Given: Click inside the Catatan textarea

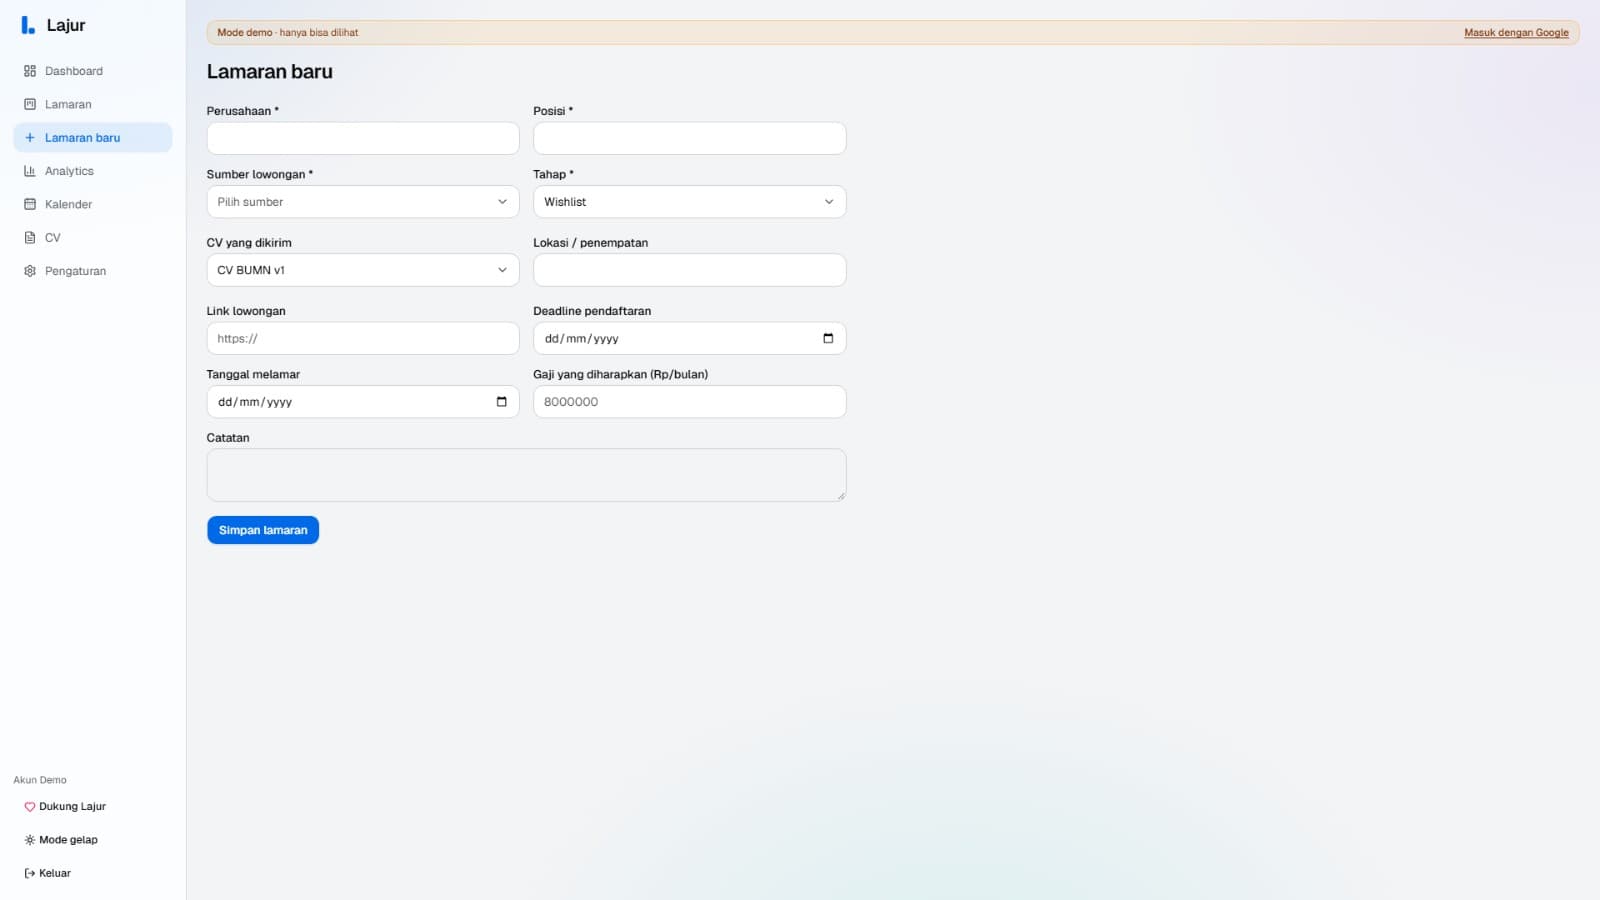Looking at the screenshot, I should coord(526,475).
